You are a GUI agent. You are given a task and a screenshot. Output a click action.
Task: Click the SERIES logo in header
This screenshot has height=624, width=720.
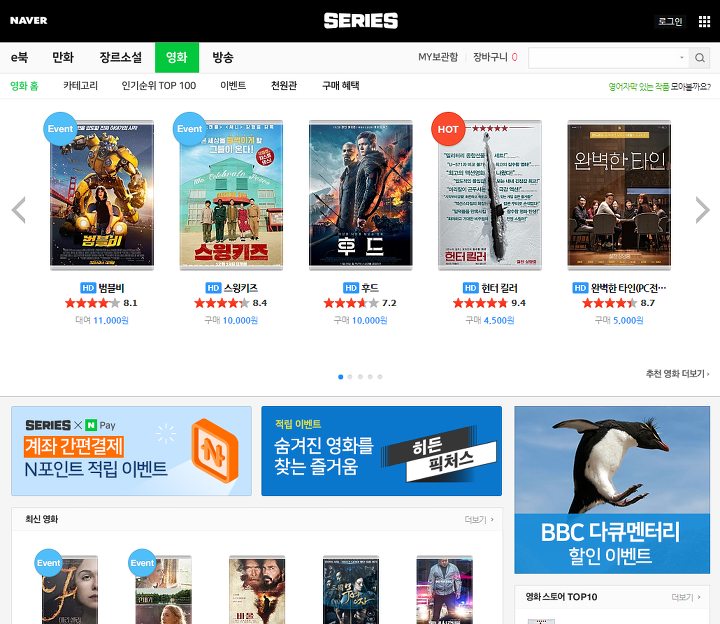360,21
